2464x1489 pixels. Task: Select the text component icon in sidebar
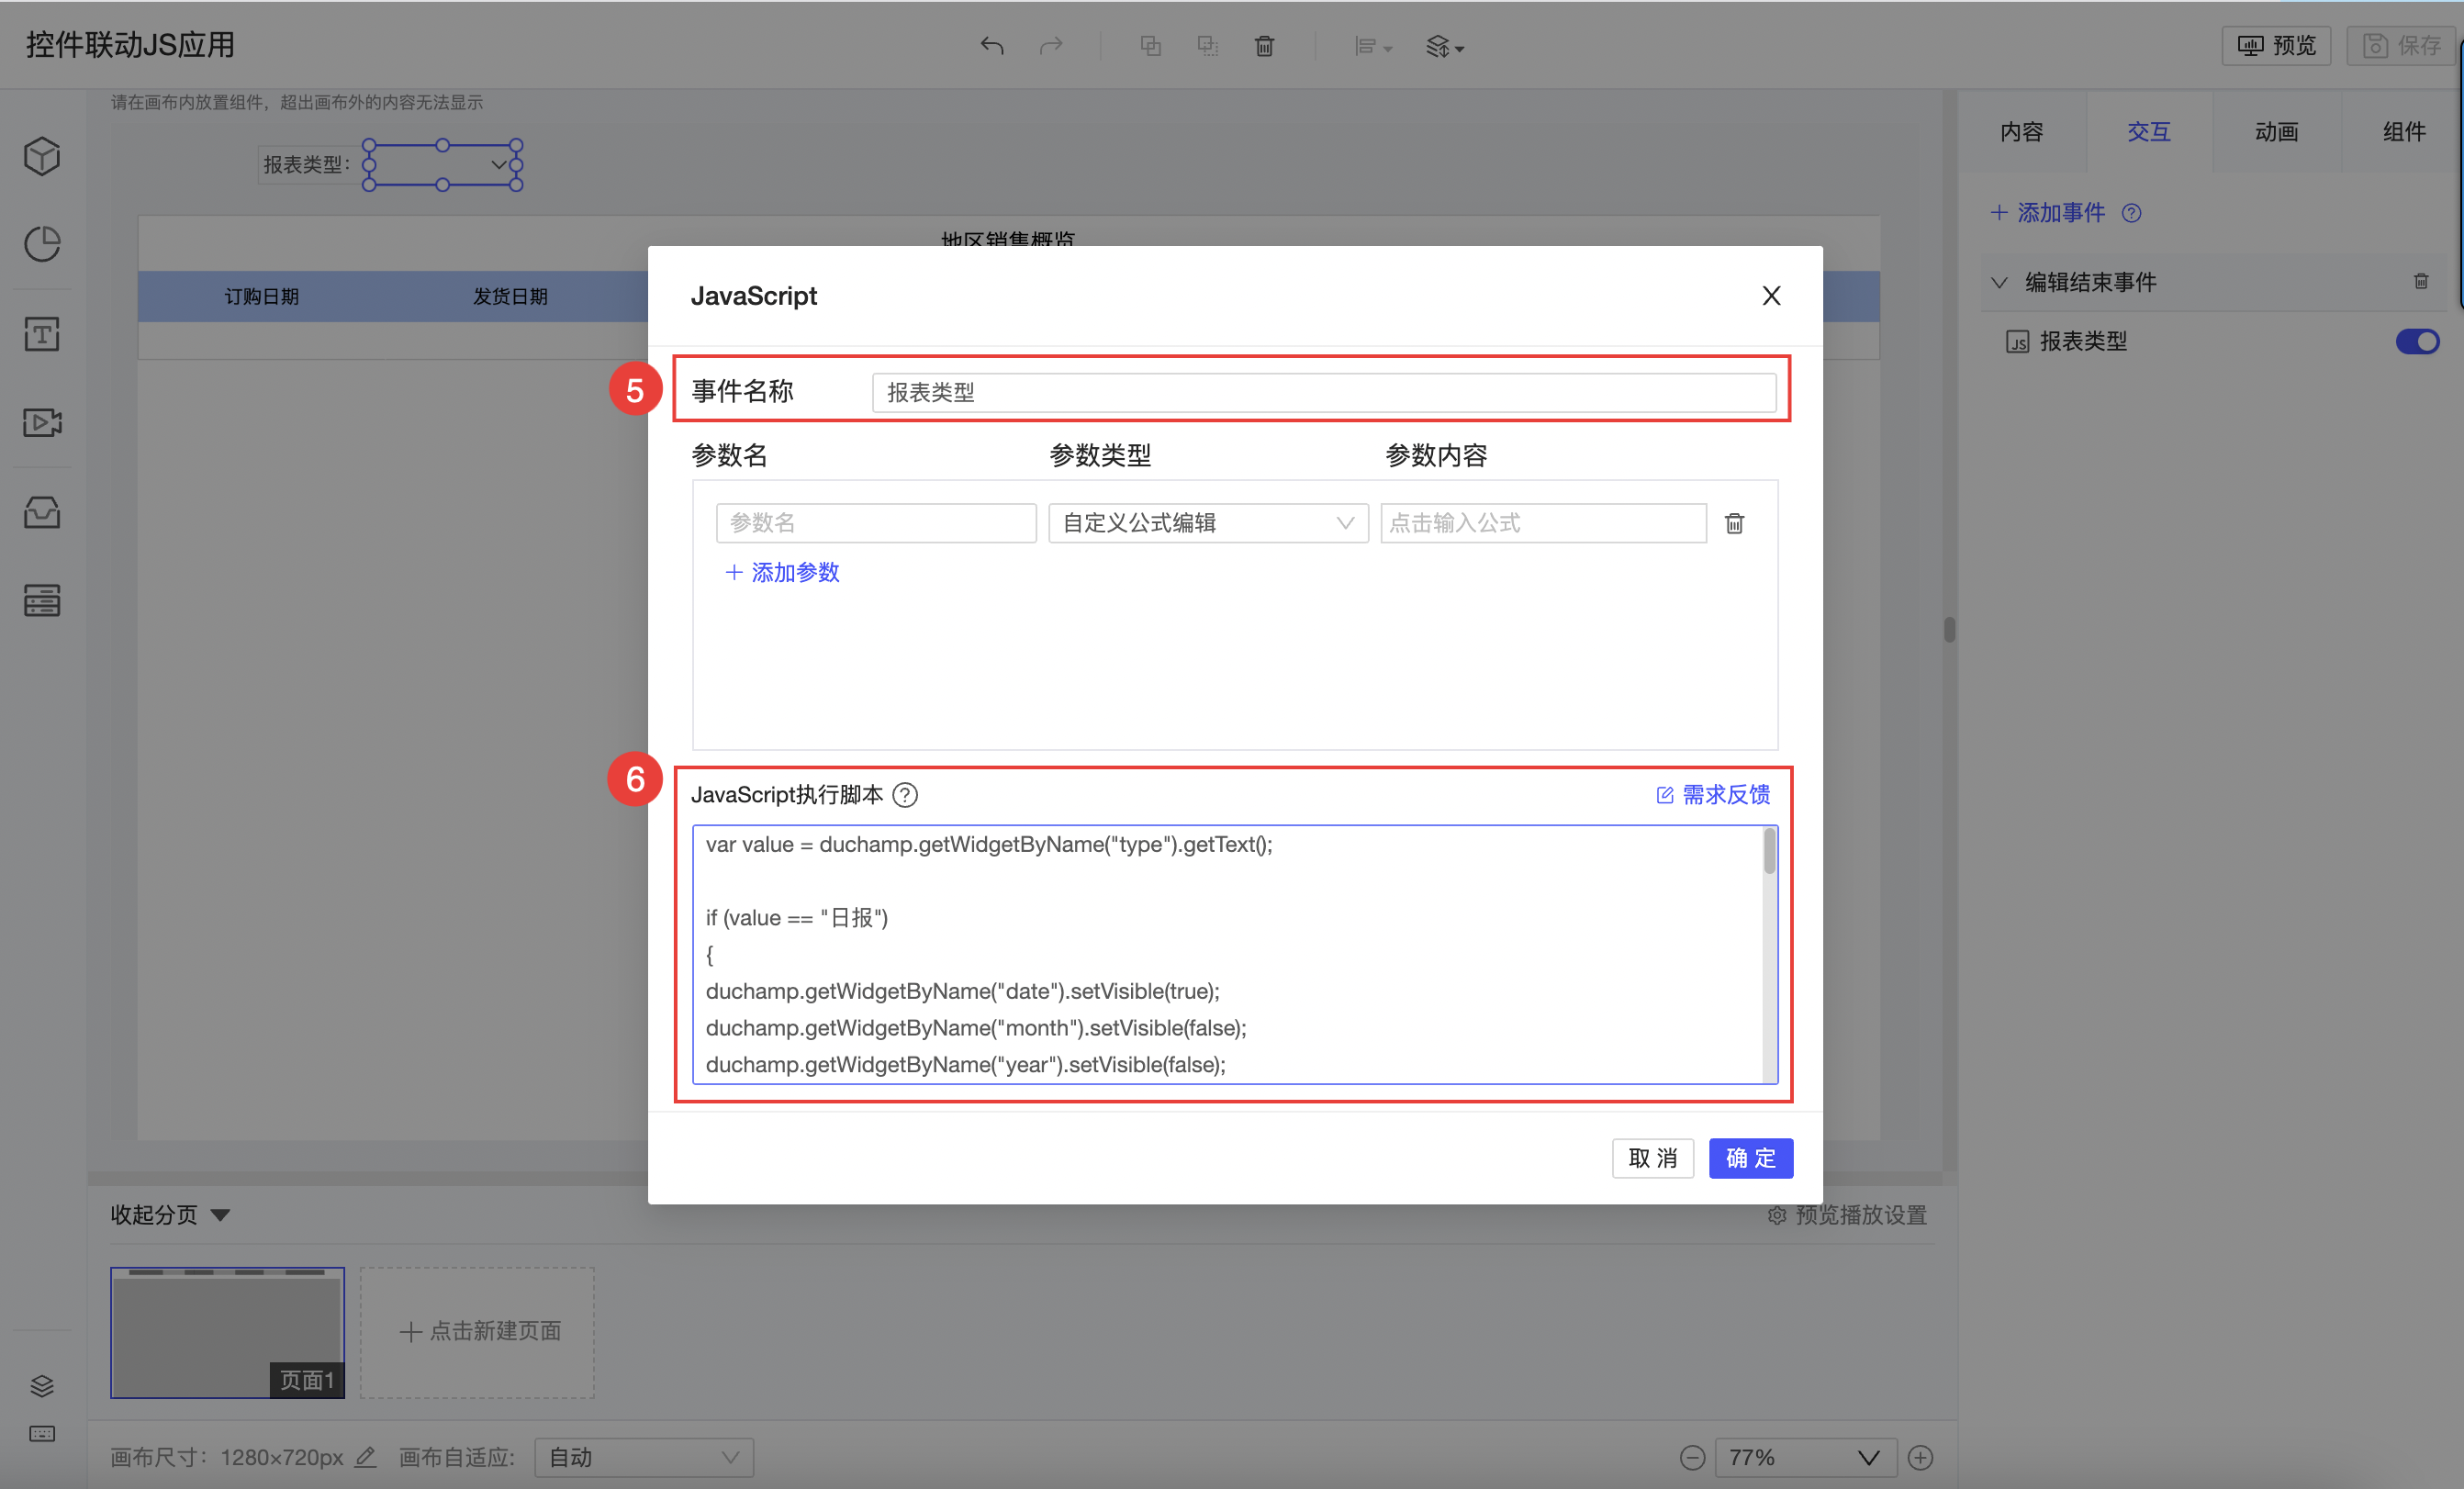42,334
